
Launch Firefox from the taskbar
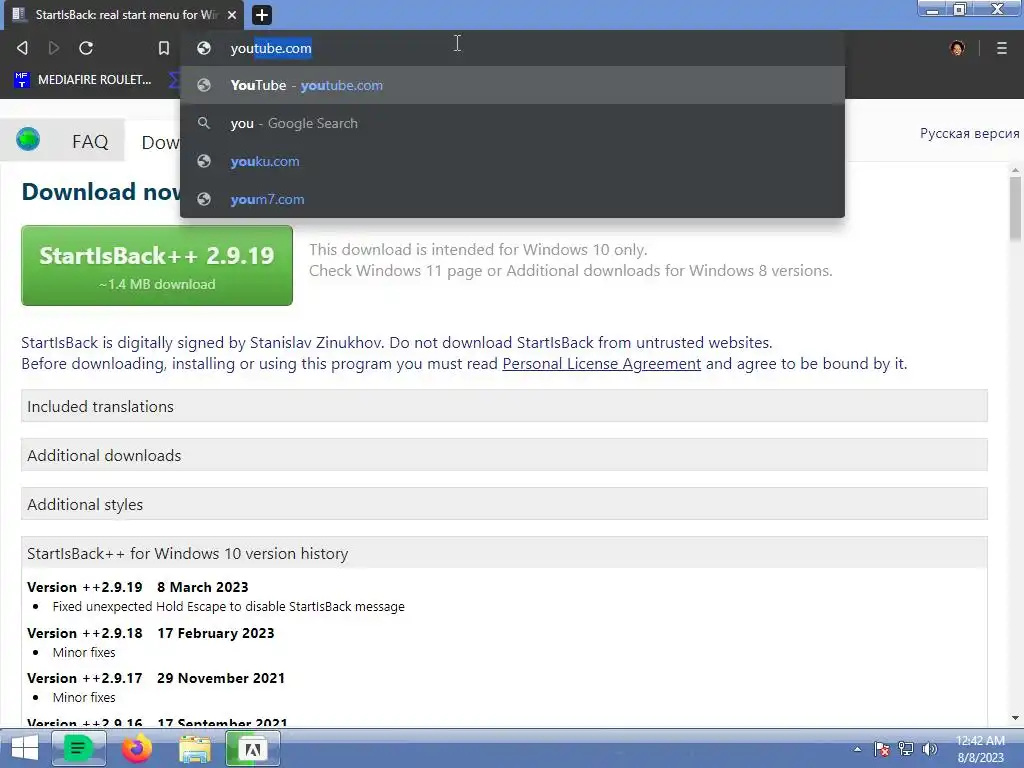click(x=136, y=748)
